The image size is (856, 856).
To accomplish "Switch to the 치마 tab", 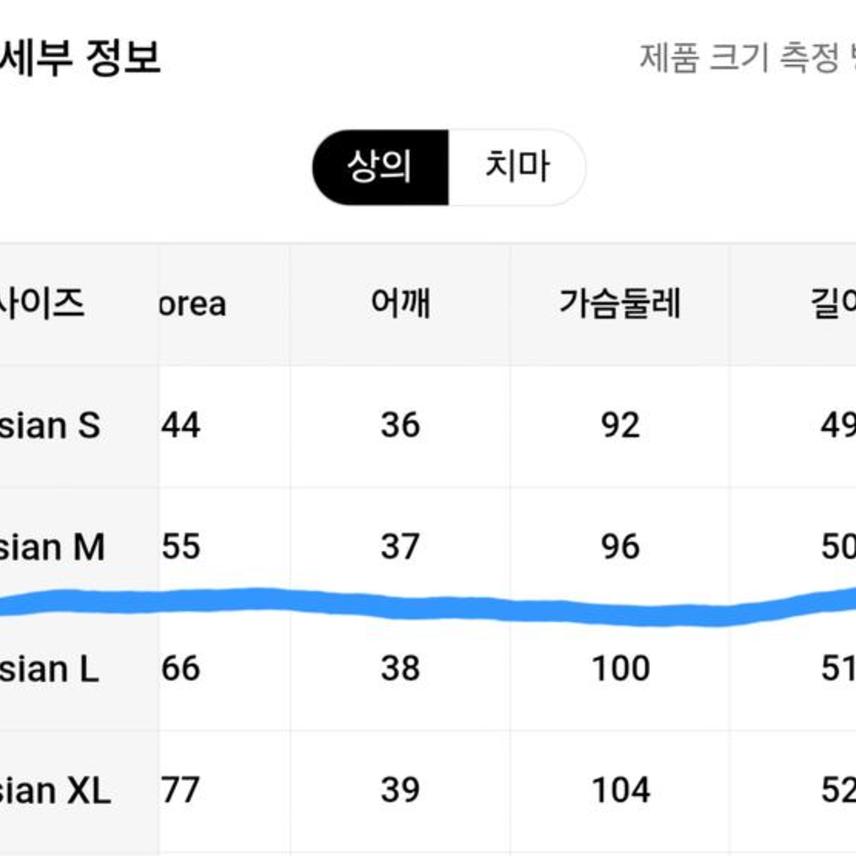I will pyautogui.click(x=517, y=167).
